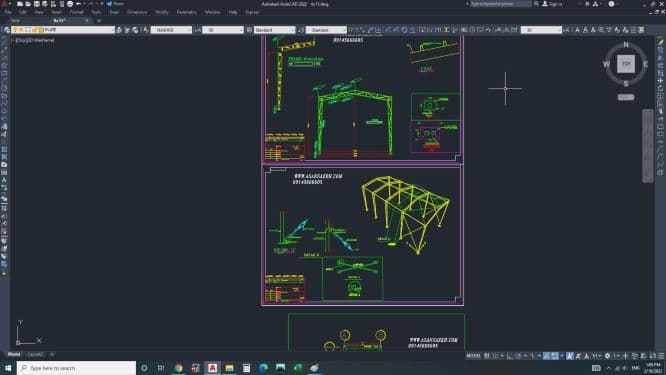The width and height of the screenshot is (666, 375).
Task: Click the Save As icon in quick access toolbar
Action: point(45,4)
